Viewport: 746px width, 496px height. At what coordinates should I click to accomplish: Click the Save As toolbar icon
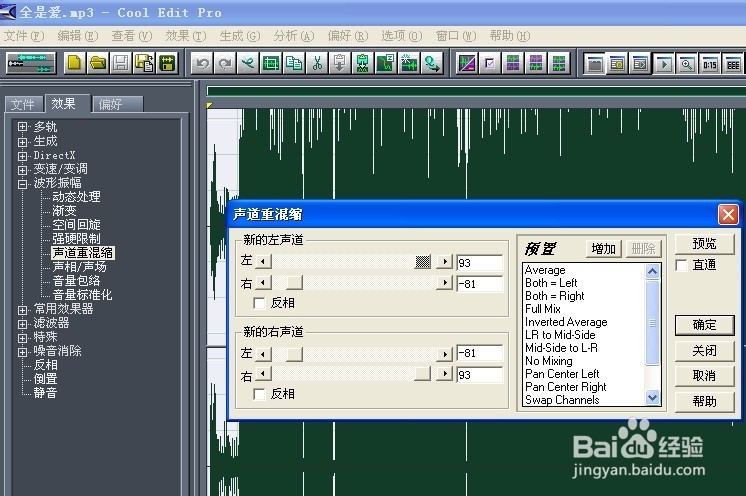point(144,63)
